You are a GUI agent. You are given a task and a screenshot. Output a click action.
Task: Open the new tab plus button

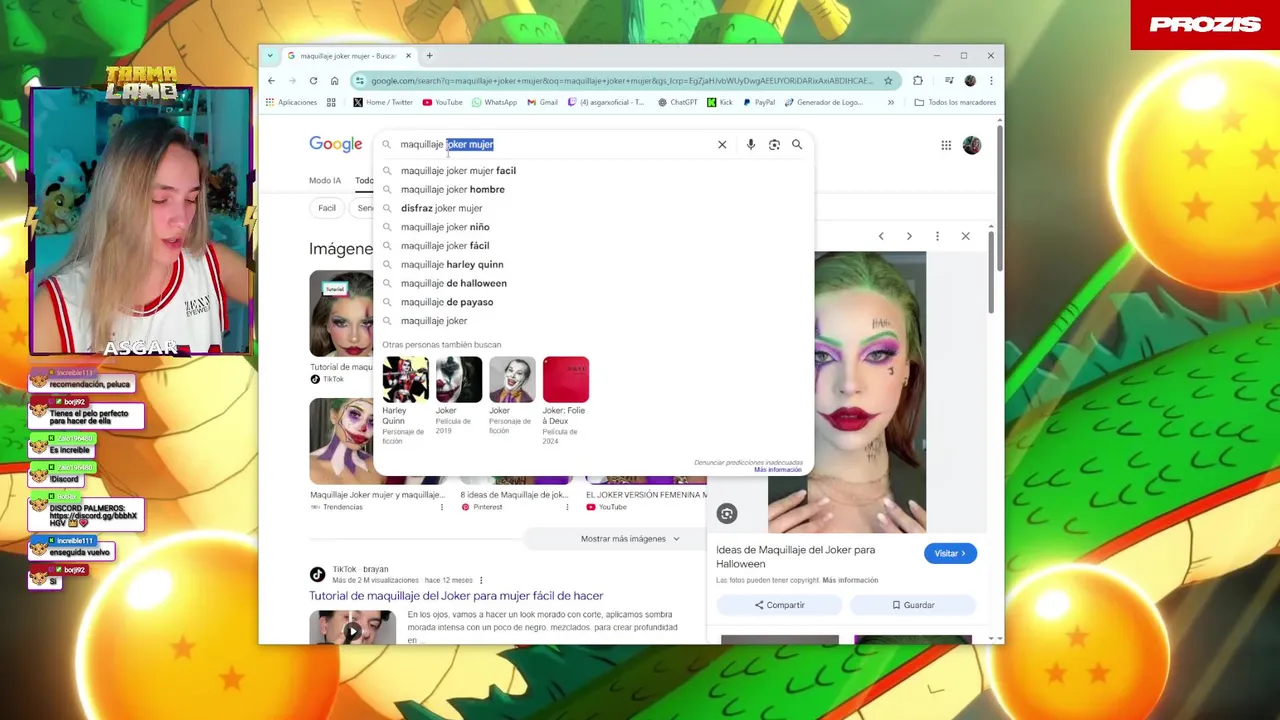pyautogui.click(x=429, y=56)
